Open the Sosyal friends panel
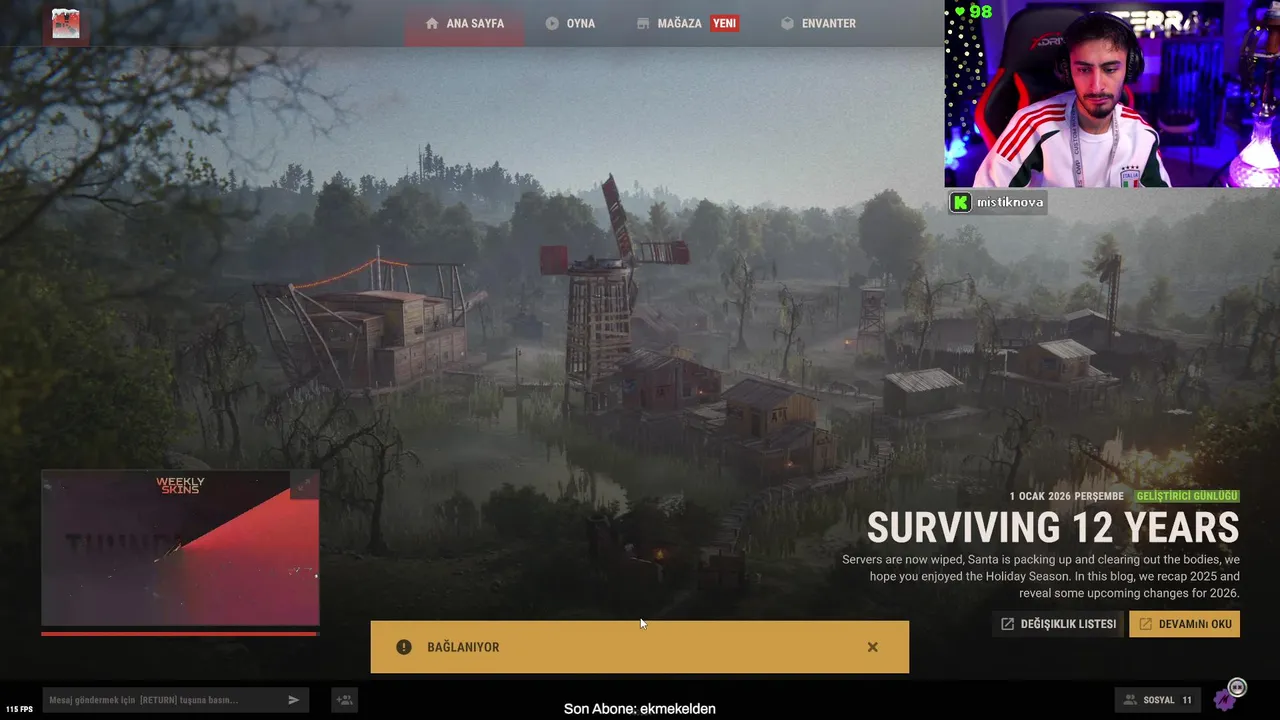The image size is (1280, 720). pos(1158,700)
